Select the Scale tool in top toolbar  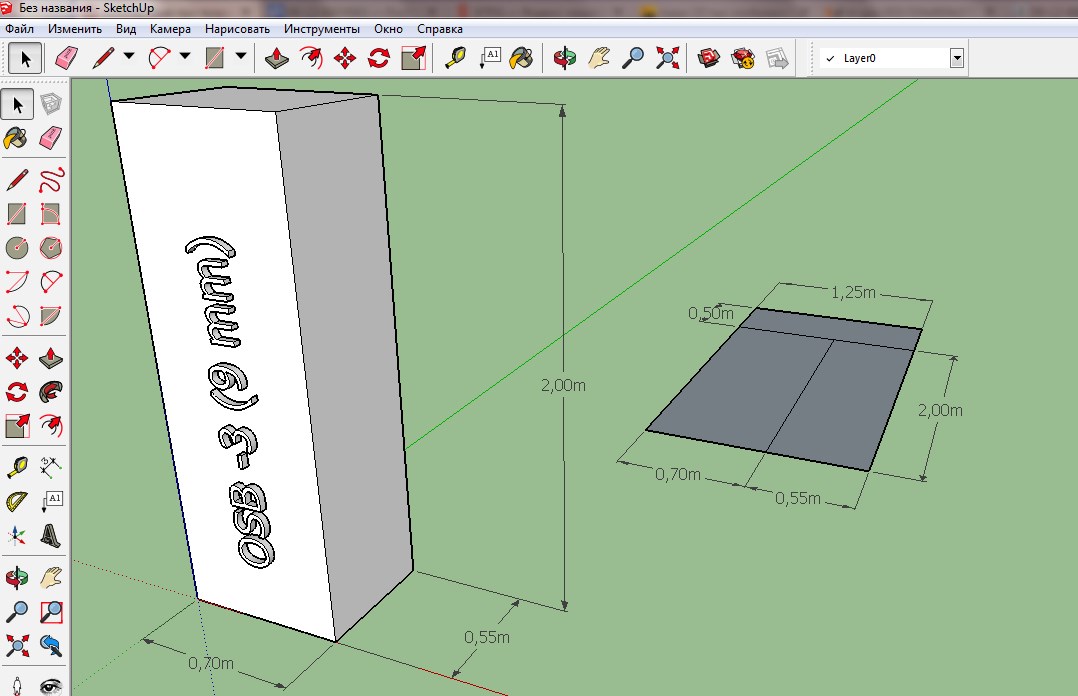click(x=413, y=58)
